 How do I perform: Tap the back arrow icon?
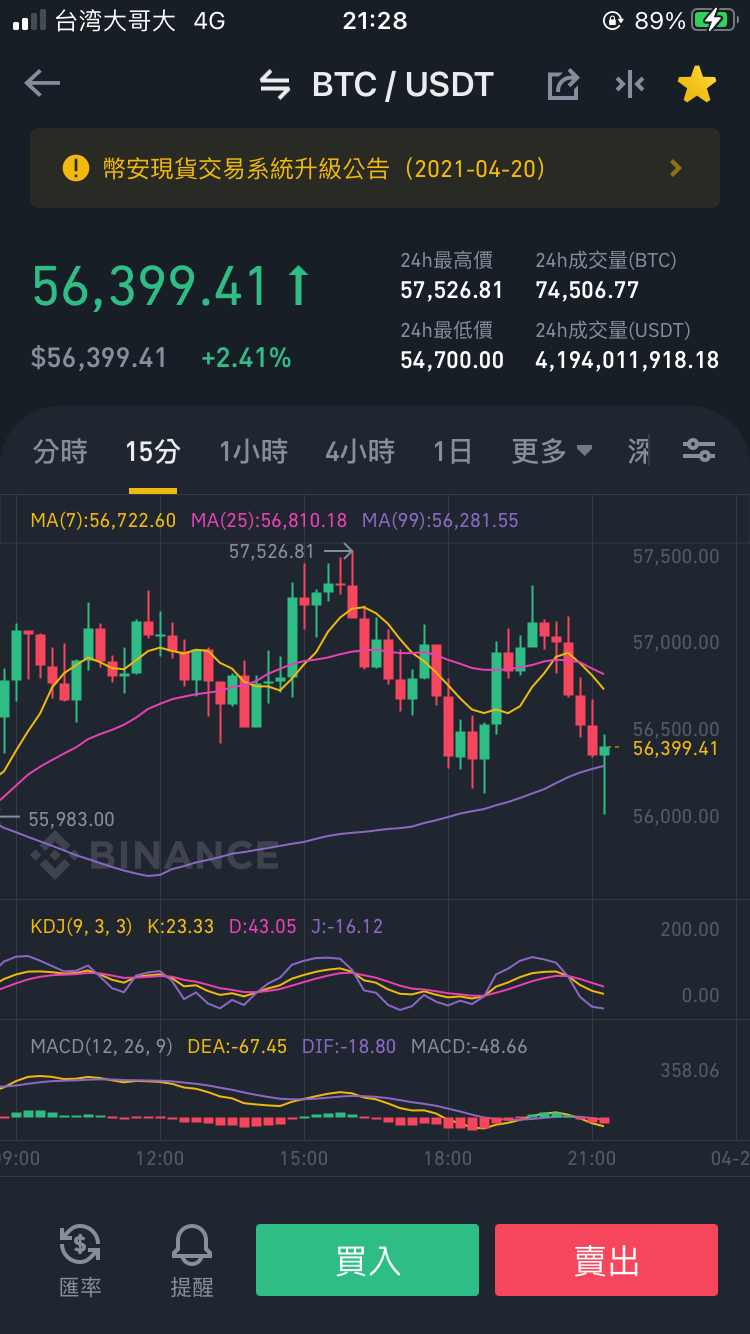coord(42,84)
